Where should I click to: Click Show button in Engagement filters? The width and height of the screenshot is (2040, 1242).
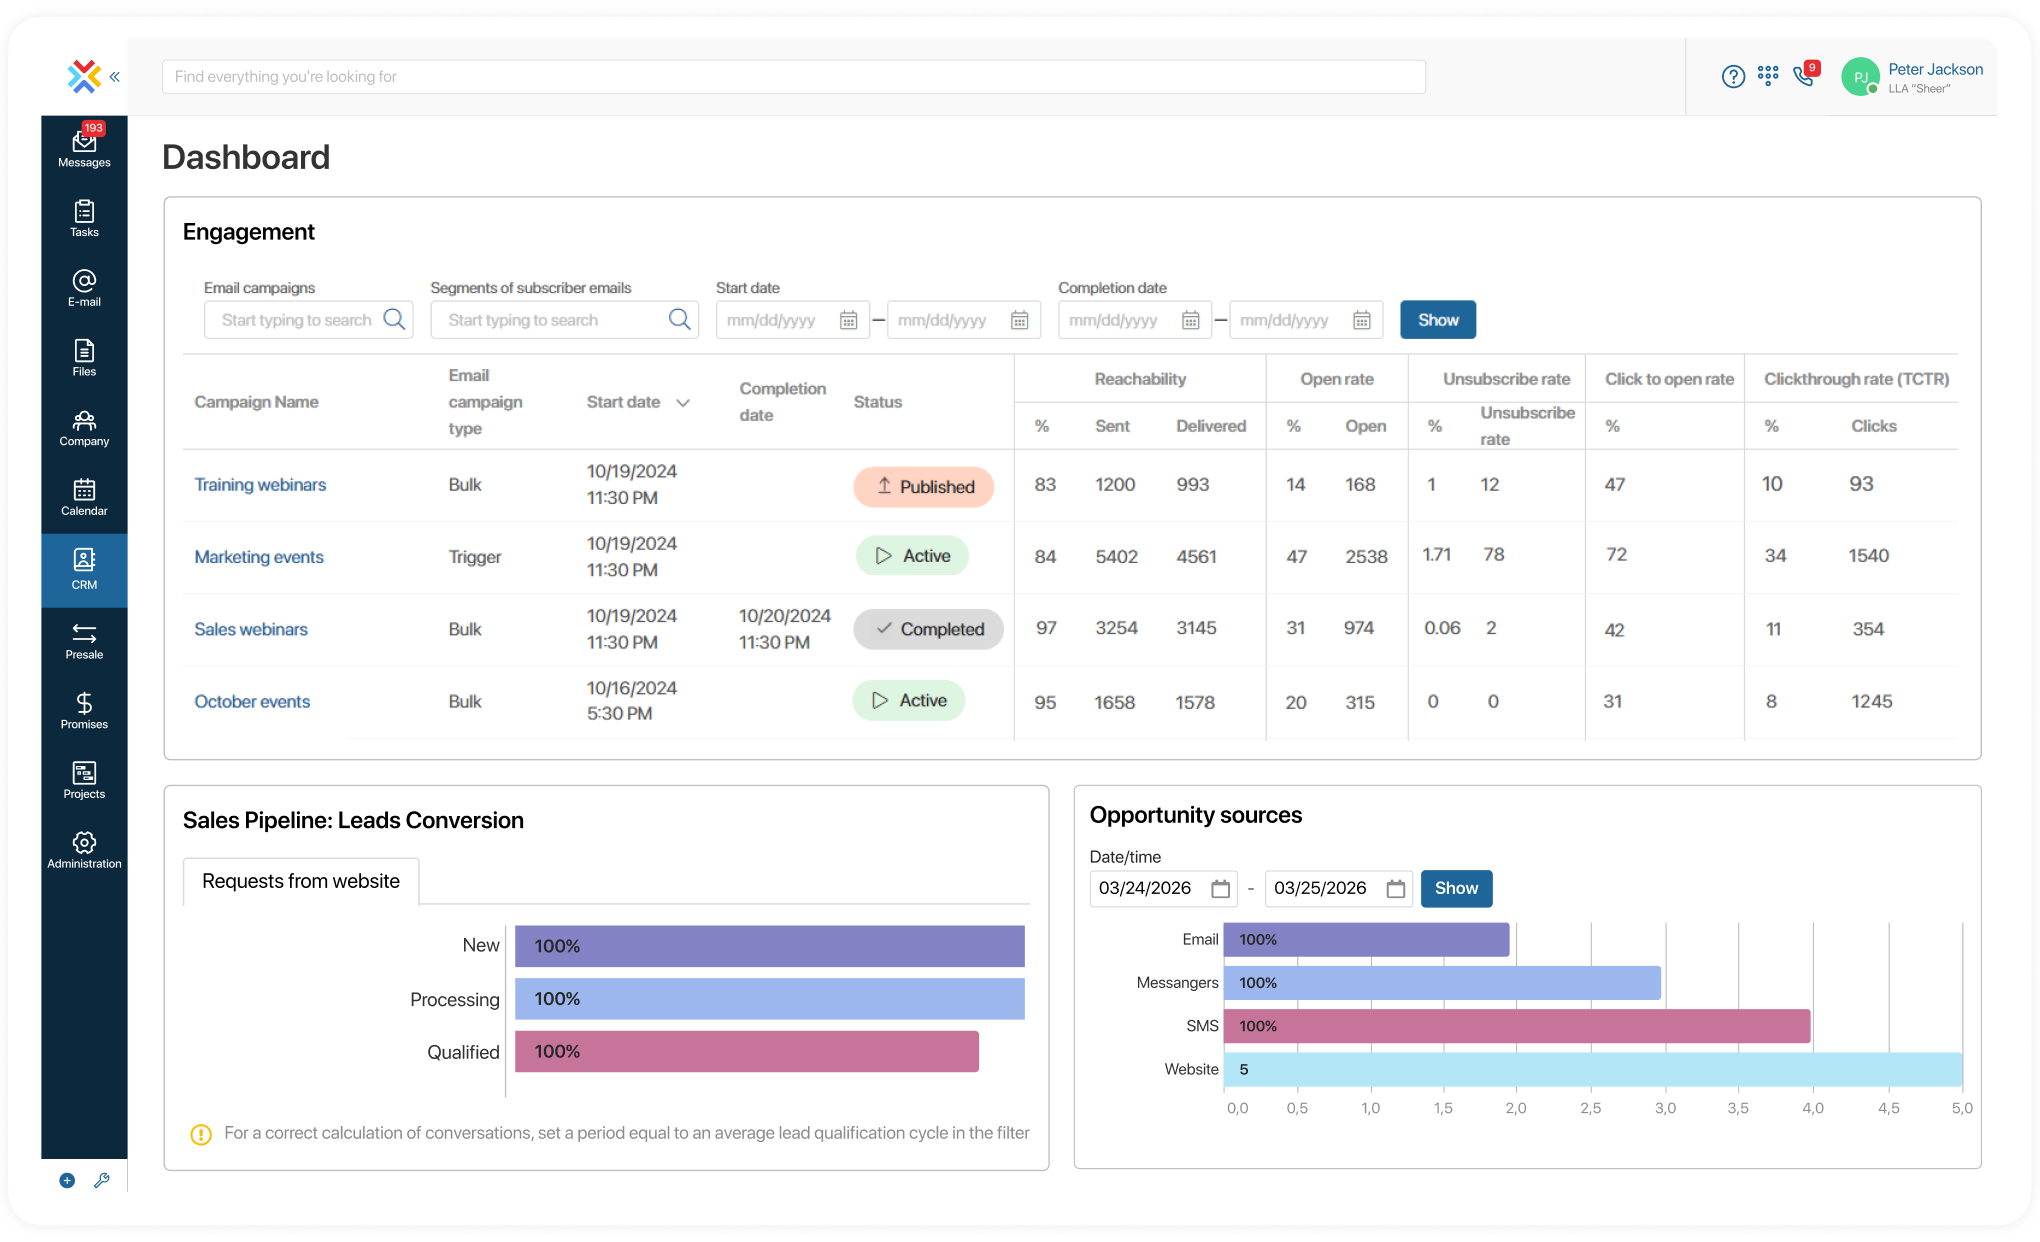pos(1437,320)
